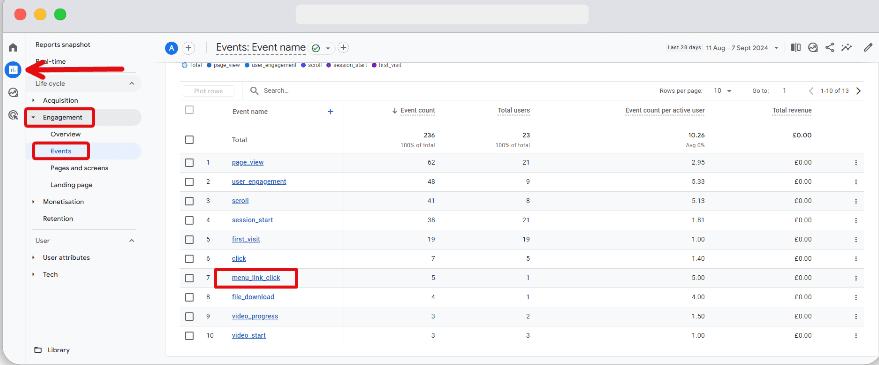The width and height of the screenshot is (879, 365).
Task: Open the Home icon in left rail
Action: [x=13, y=48]
